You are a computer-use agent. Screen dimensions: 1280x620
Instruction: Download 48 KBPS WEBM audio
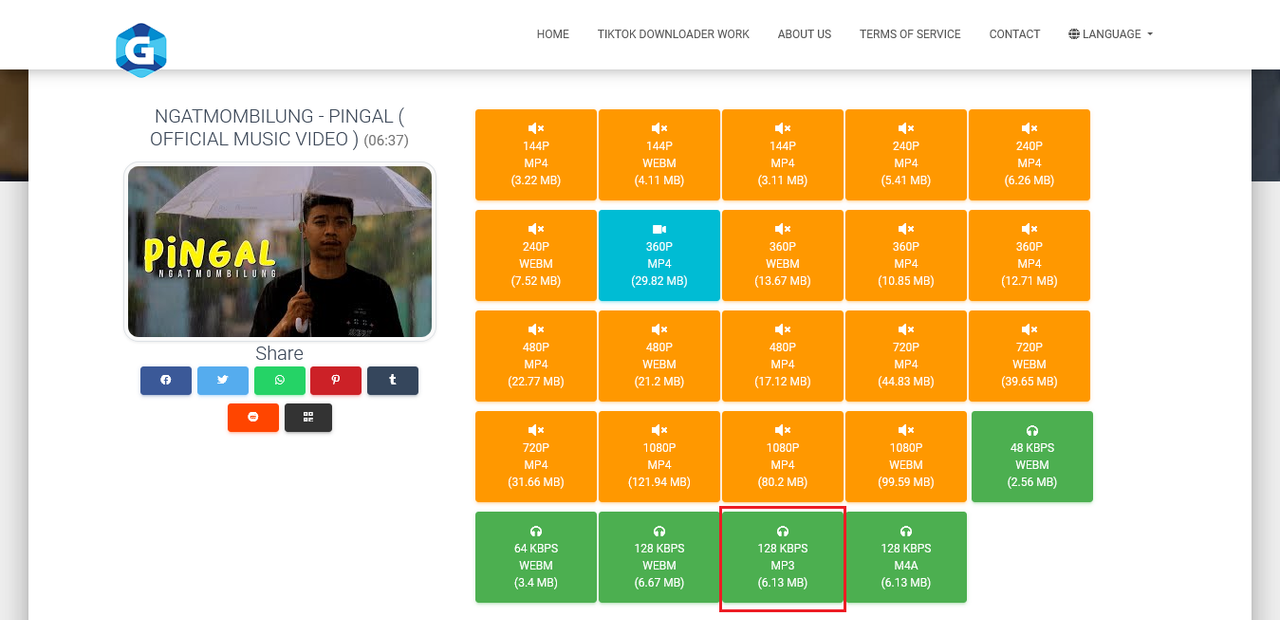click(x=1032, y=456)
